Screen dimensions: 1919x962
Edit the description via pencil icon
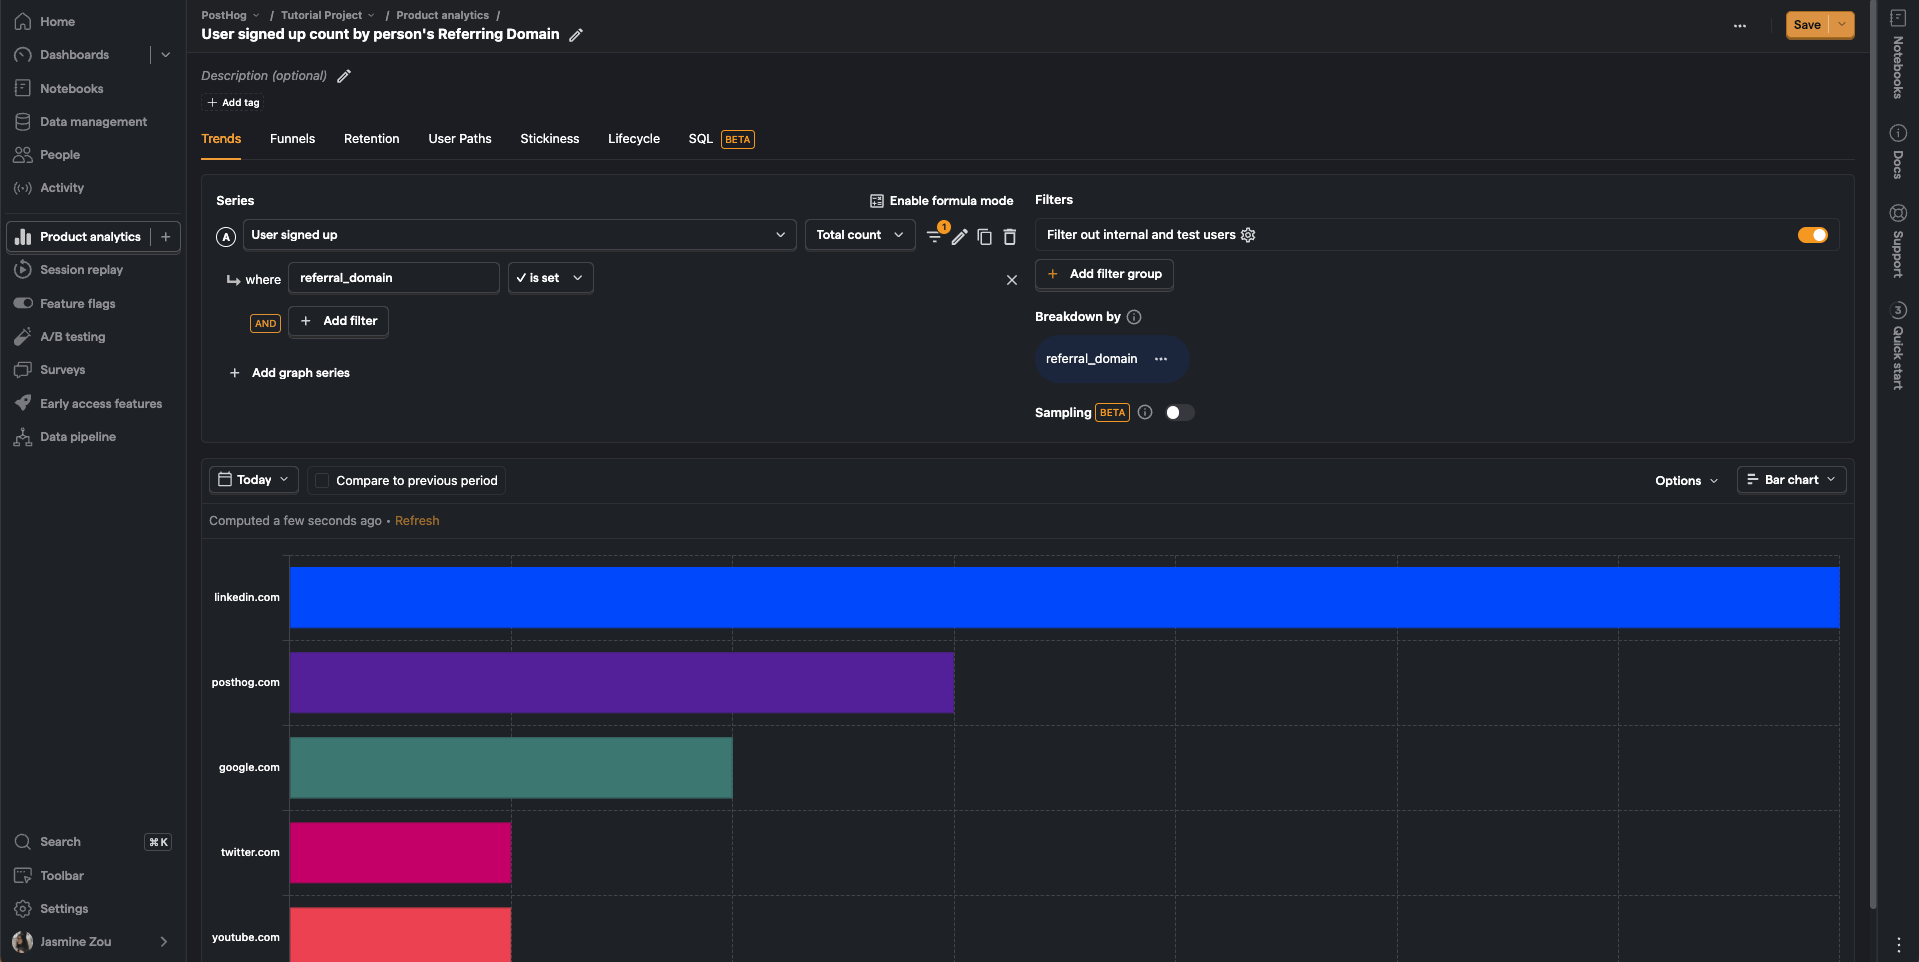[344, 76]
